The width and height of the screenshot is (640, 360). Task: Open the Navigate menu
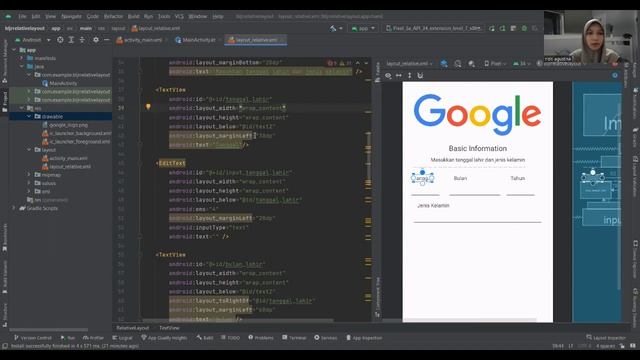pos(71,16)
